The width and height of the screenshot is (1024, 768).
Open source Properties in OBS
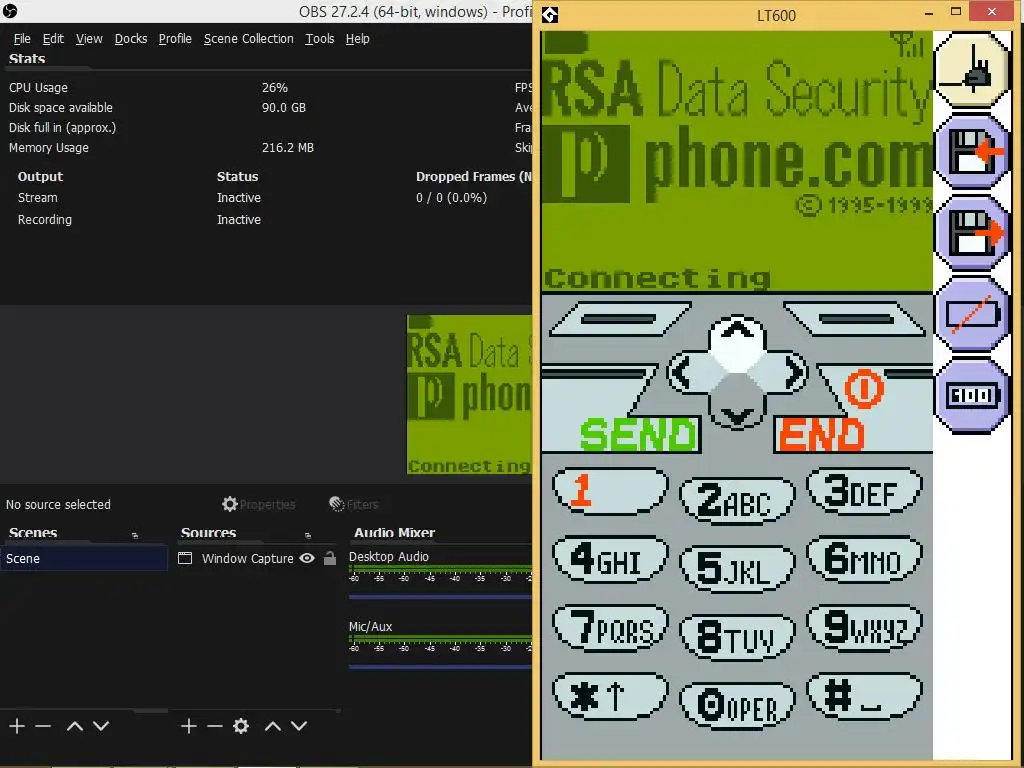259,504
